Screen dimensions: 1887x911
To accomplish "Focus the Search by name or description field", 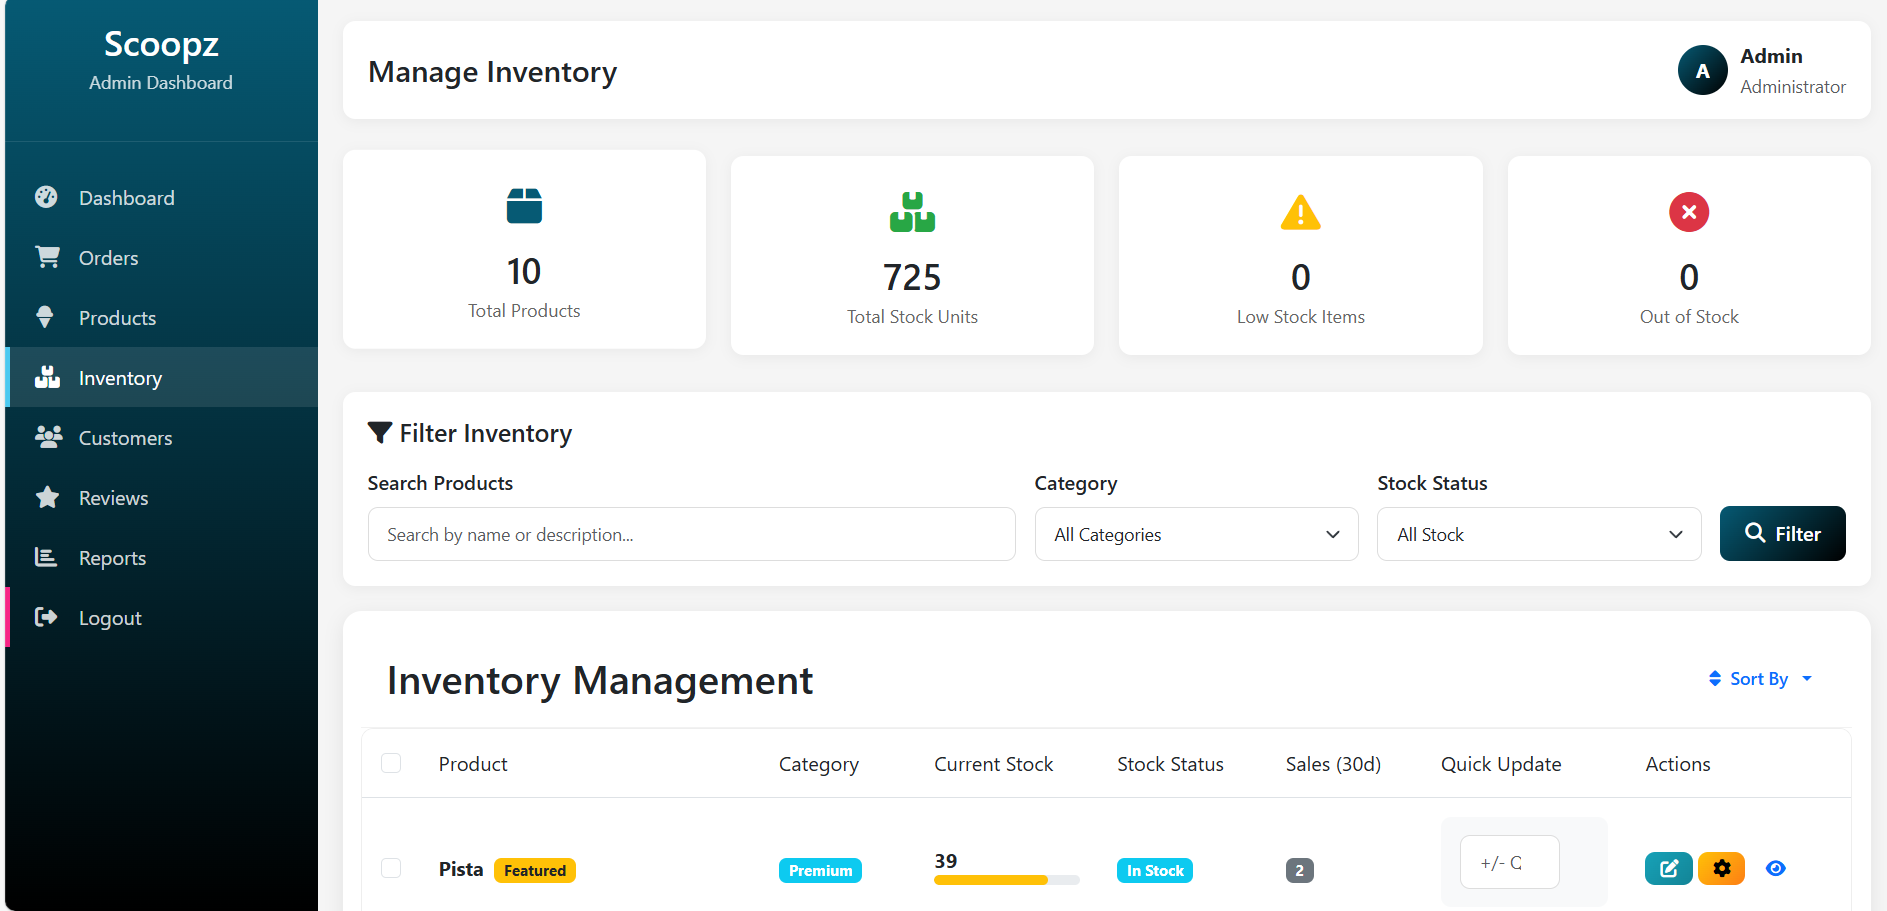I will coord(691,535).
